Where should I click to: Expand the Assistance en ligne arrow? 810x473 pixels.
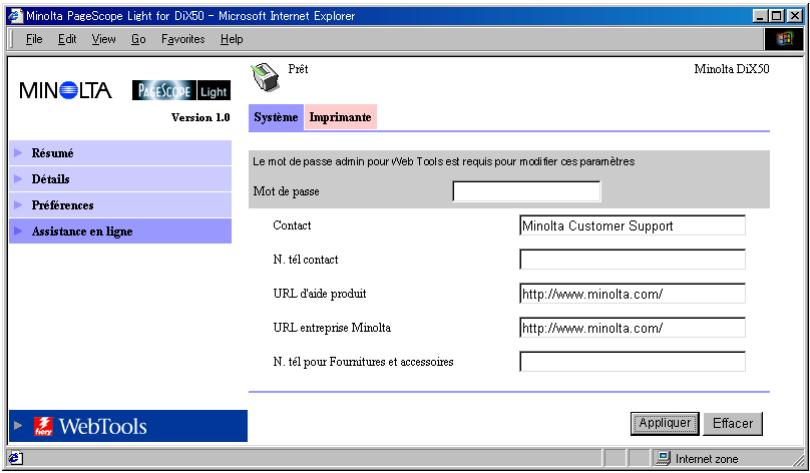coord(18,231)
